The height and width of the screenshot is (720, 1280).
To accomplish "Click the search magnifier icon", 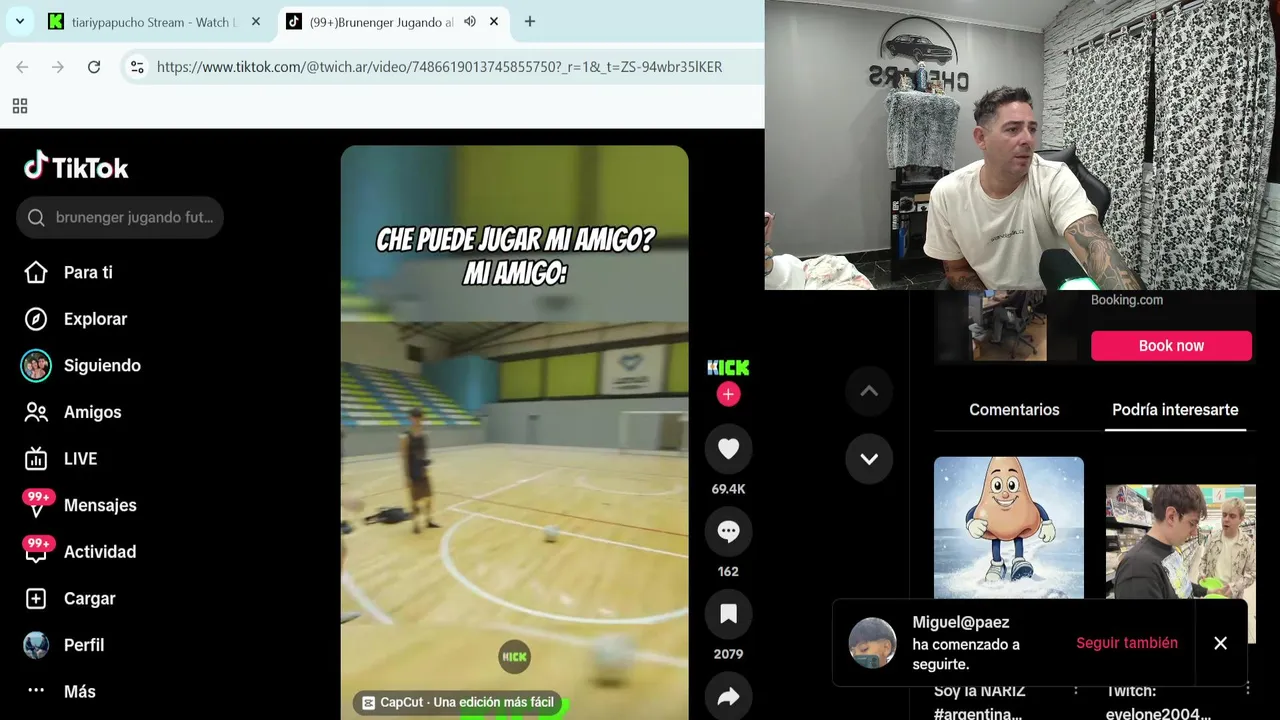I will (36, 217).
